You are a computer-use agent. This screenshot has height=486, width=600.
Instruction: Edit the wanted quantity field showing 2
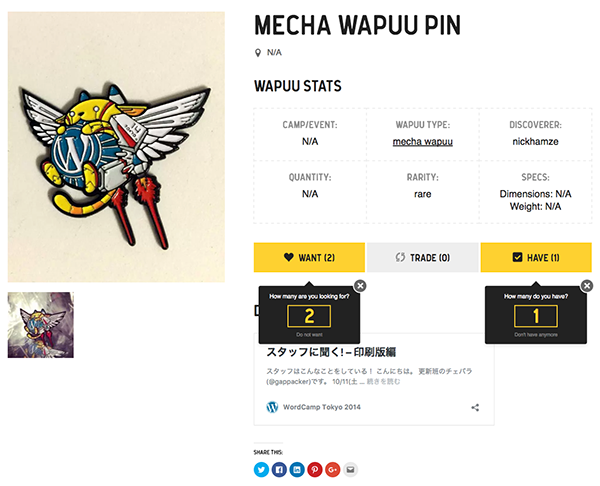pos(309,316)
